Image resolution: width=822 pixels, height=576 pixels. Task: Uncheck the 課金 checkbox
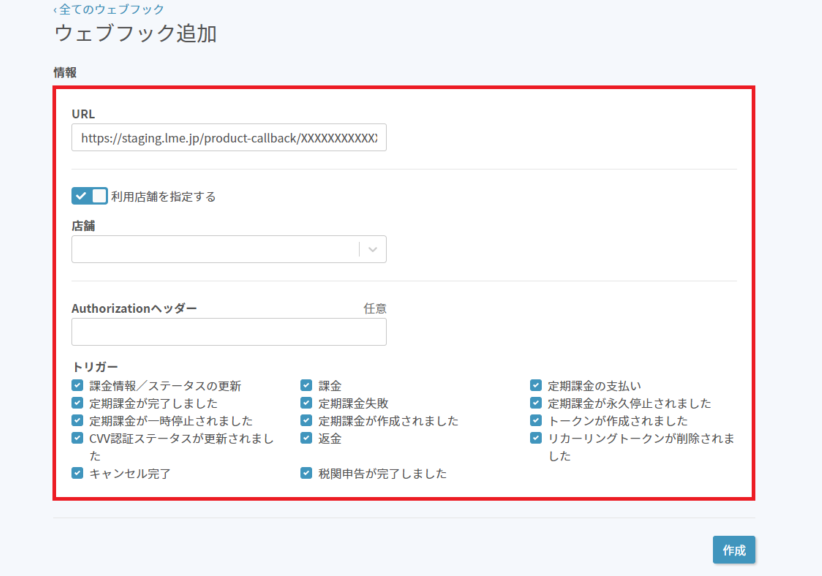click(x=307, y=386)
